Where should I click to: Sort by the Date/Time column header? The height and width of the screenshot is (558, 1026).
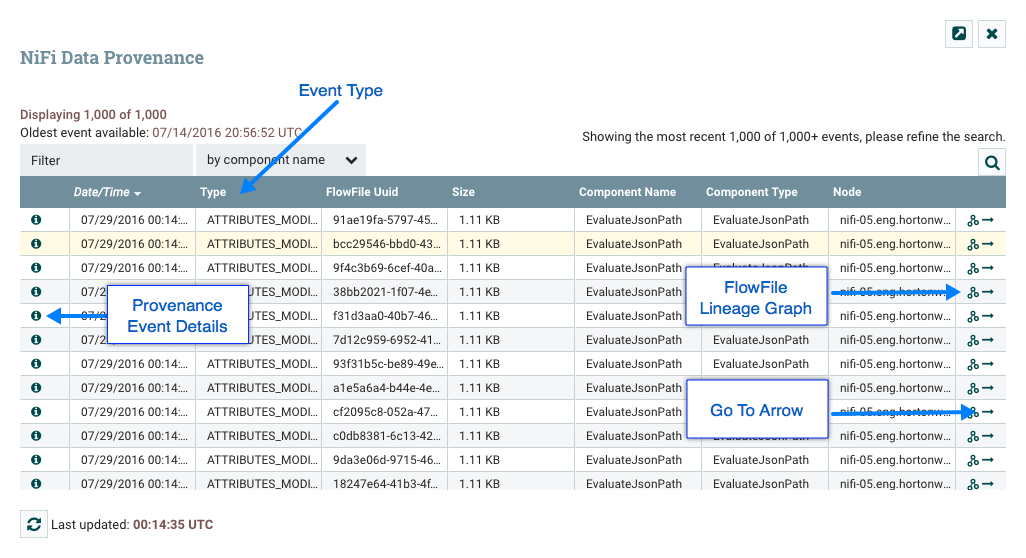[102, 192]
